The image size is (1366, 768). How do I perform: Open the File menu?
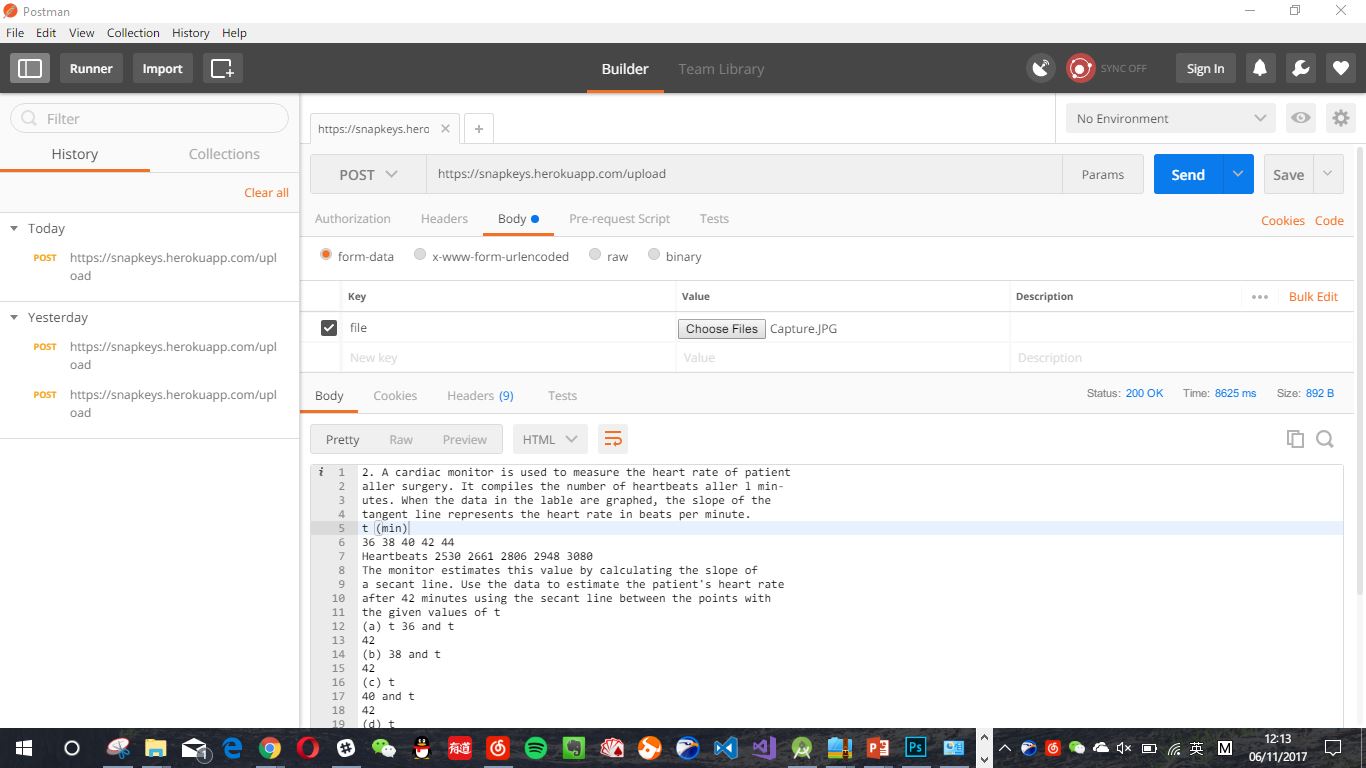pos(15,33)
